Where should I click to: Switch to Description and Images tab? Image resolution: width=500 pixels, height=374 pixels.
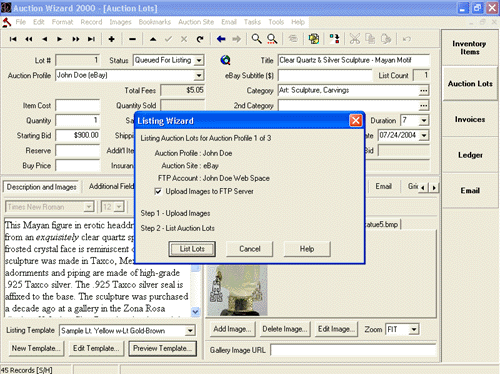(42, 187)
